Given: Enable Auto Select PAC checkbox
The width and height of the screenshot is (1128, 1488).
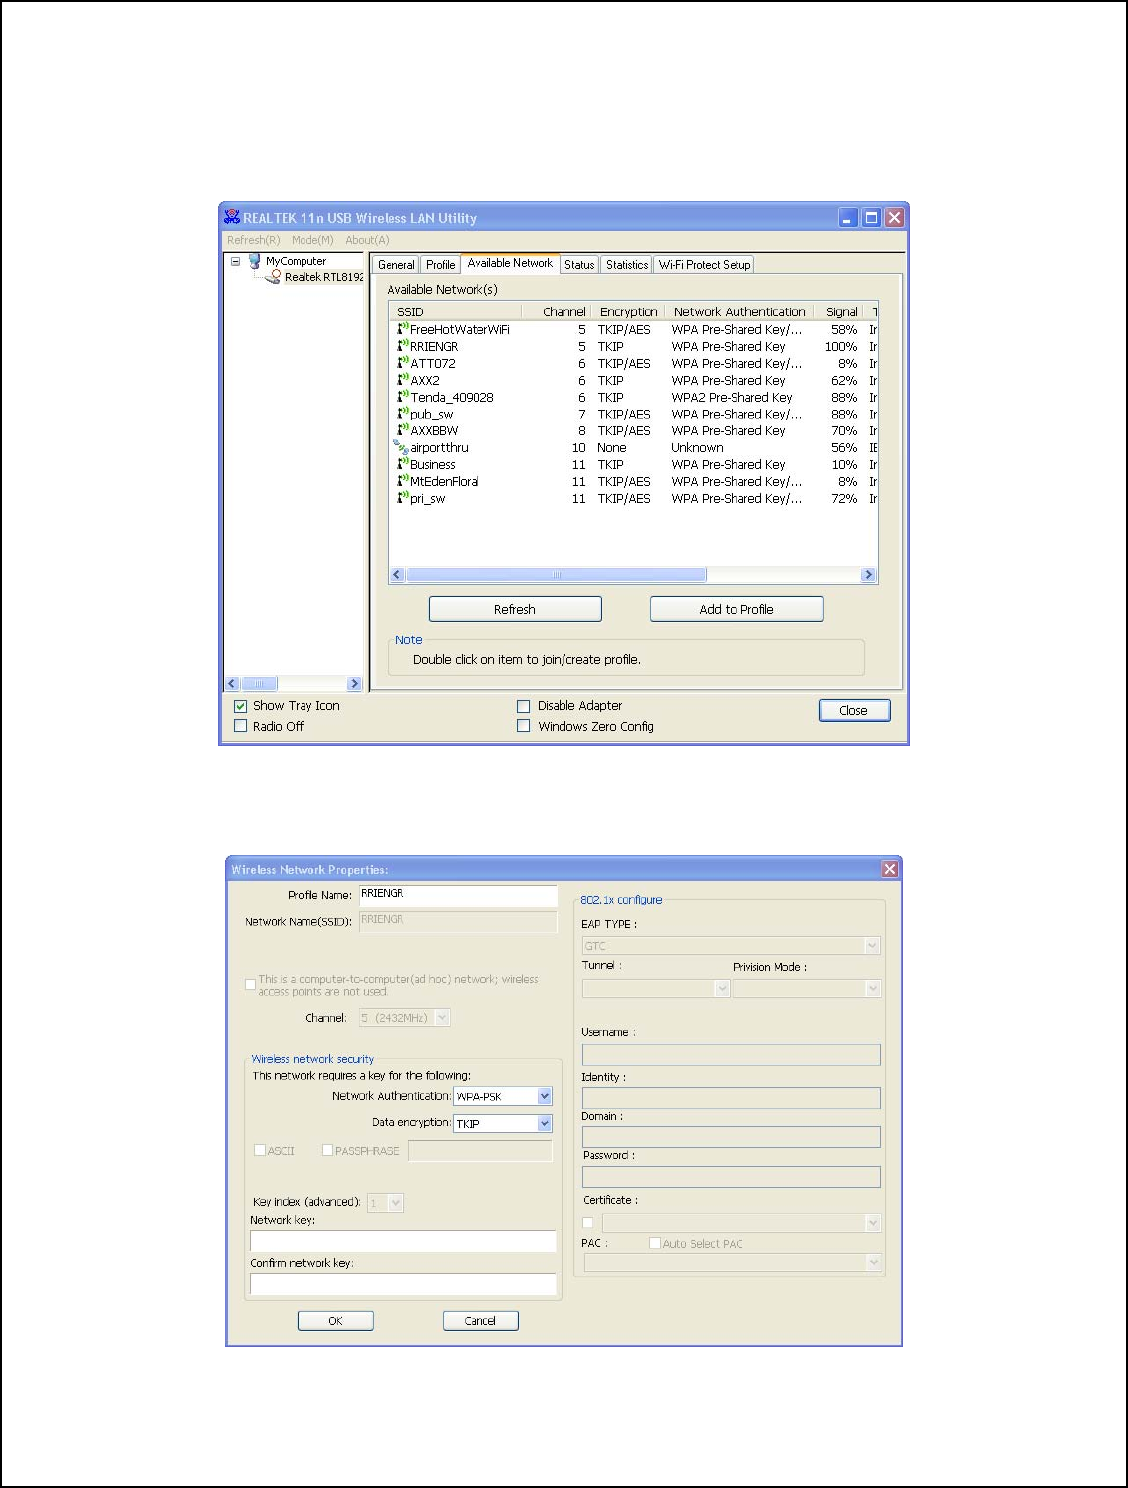Looking at the screenshot, I should click(x=655, y=1243).
